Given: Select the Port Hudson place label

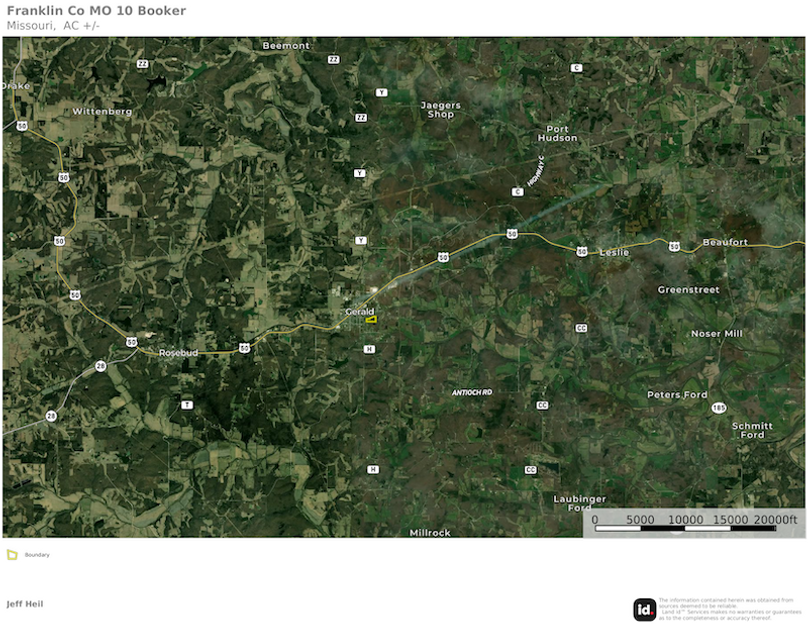Looking at the screenshot, I should 557,133.
